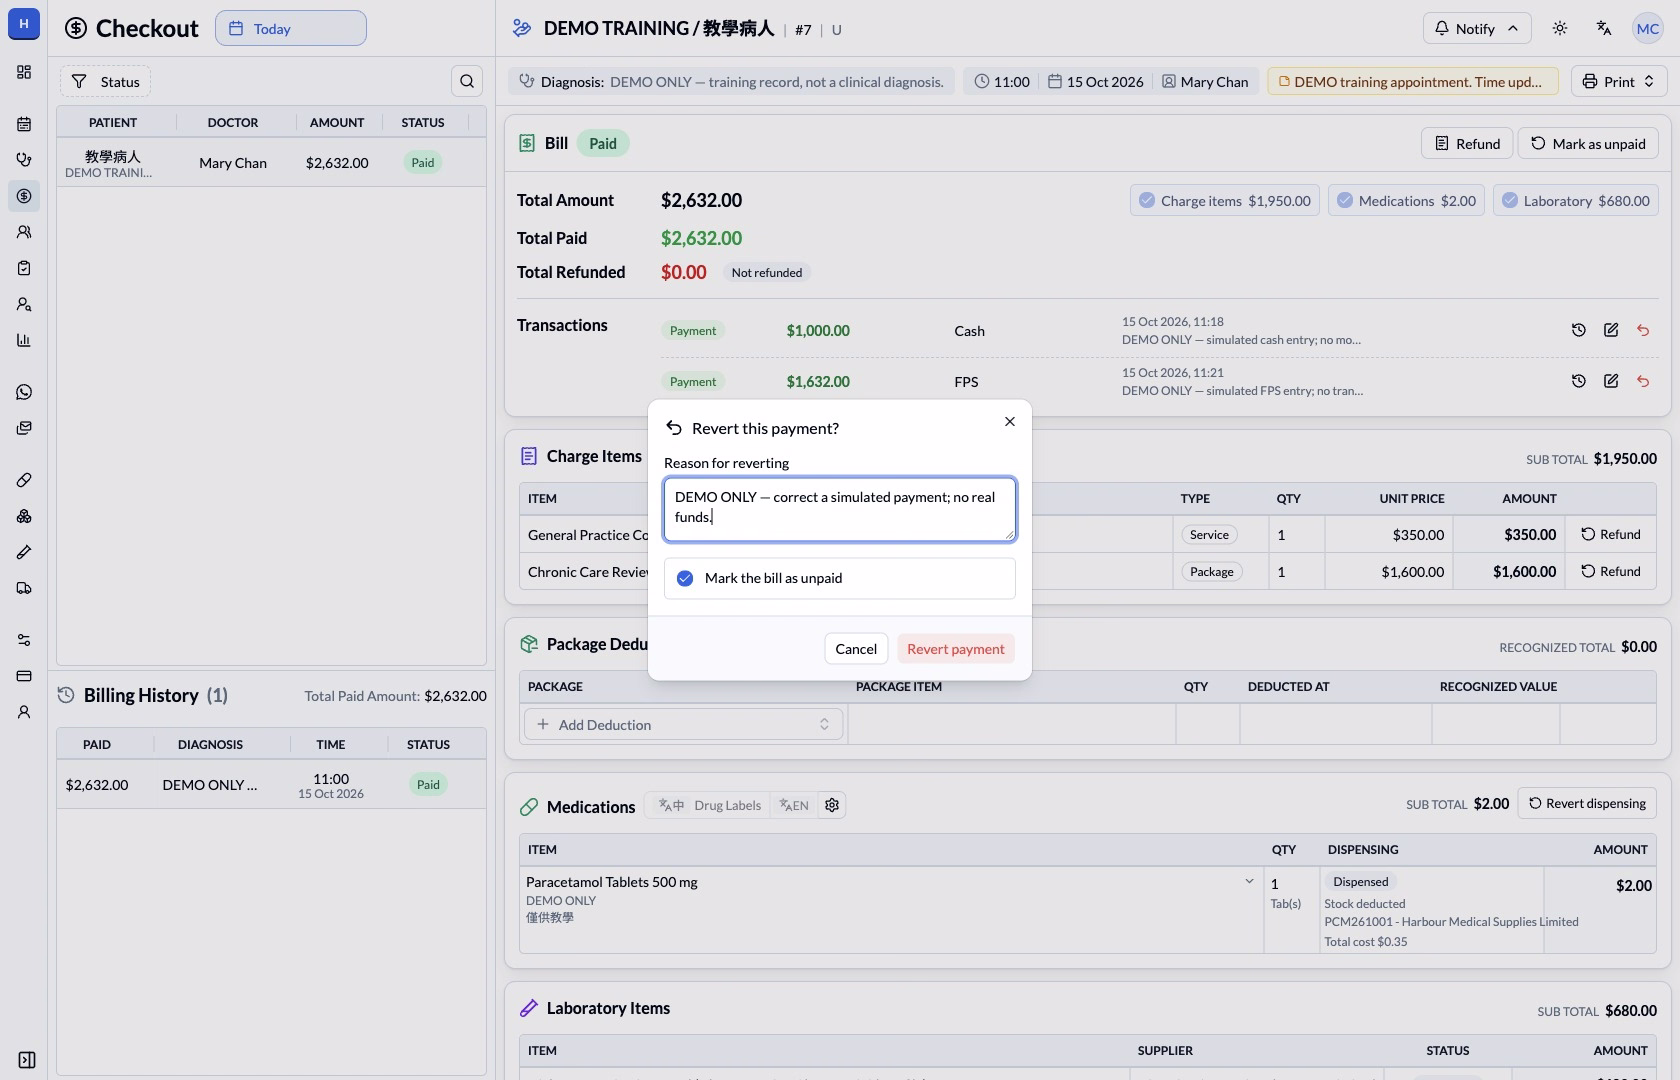Edit the Cash payment transaction
The width and height of the screenshot is (1680, 1080).
point(1611,330)
